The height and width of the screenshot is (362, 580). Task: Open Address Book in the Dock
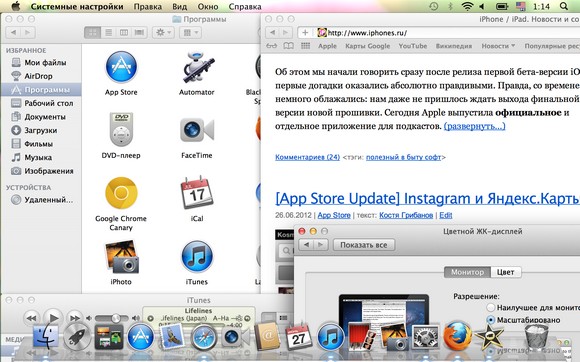tap(267, 336)
